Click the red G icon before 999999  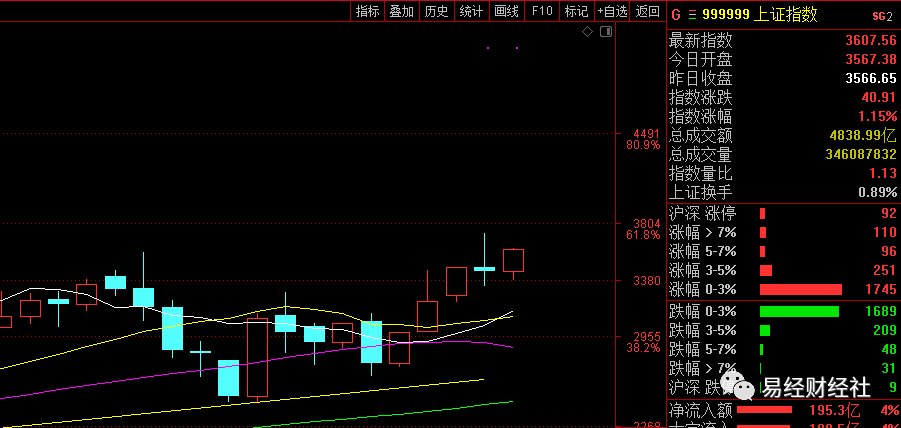point(676,15)
